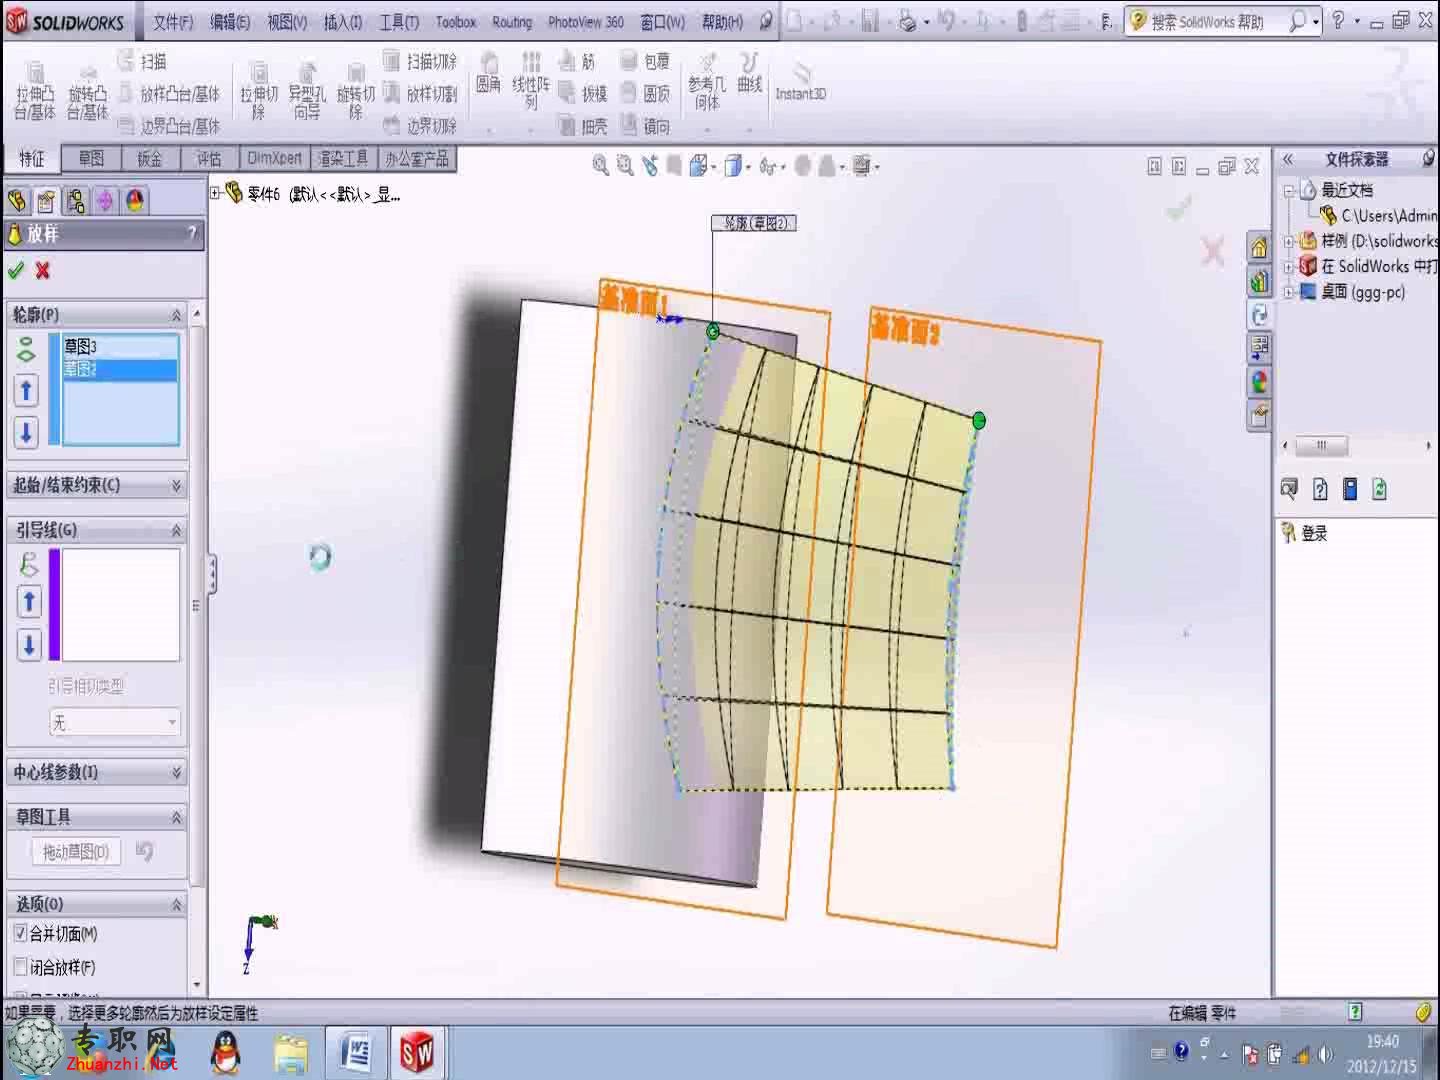Select the Boundary Boss/Base (边界凸台/基体) tool
This screenshot has width=1440, height=1080.
click(168, 126)
